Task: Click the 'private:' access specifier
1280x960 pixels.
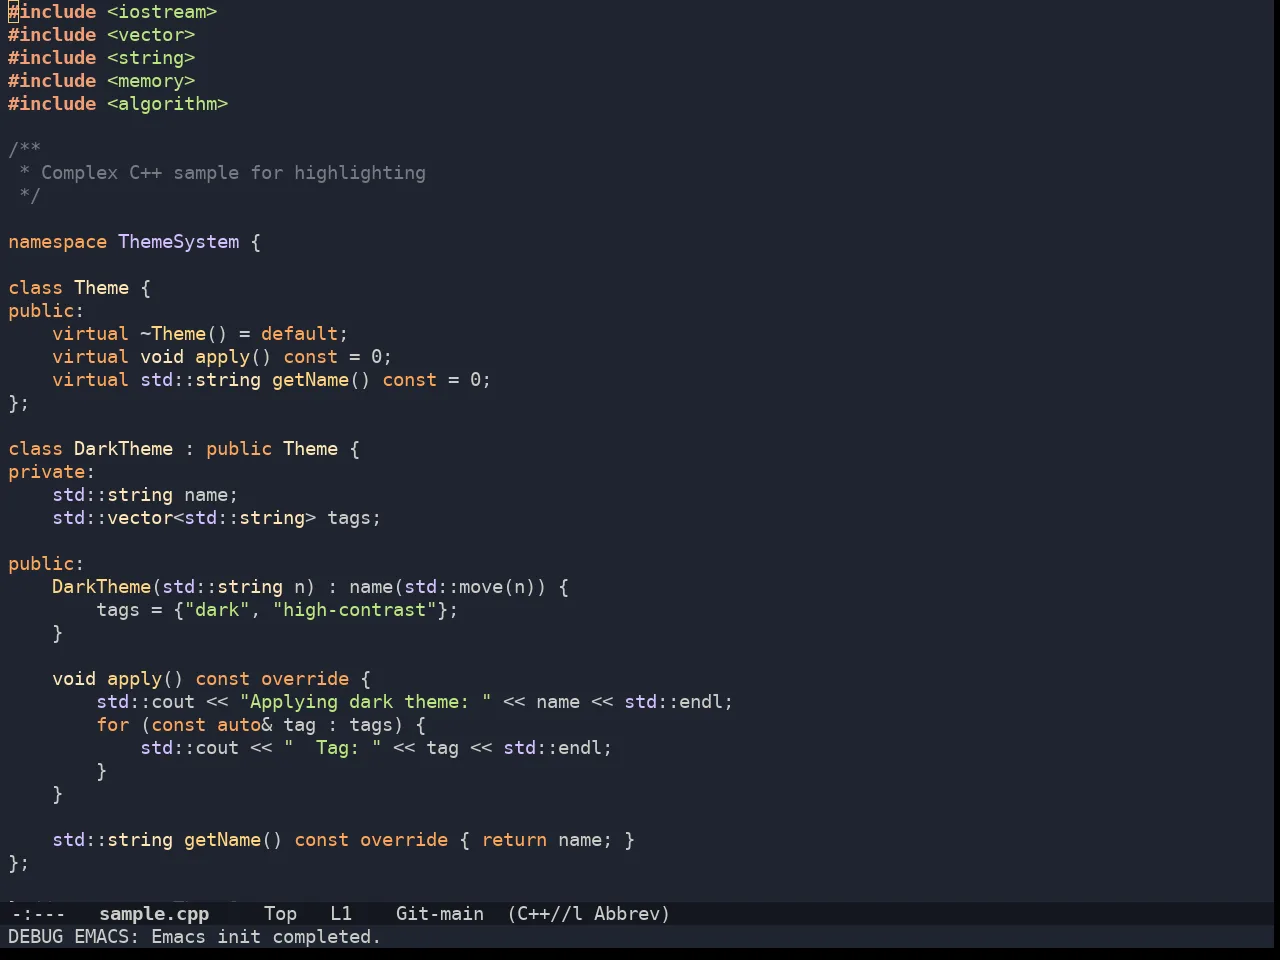Action: [x=52, y=472]
